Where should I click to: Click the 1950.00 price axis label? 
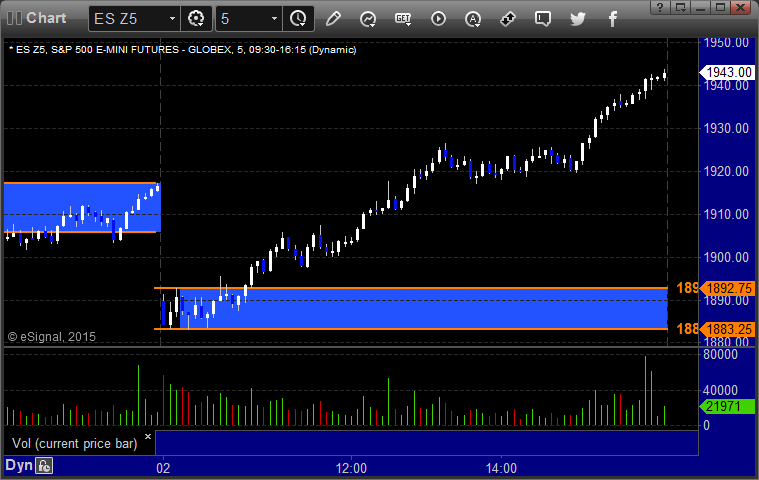pyautogui.click(x=726, y=43)
